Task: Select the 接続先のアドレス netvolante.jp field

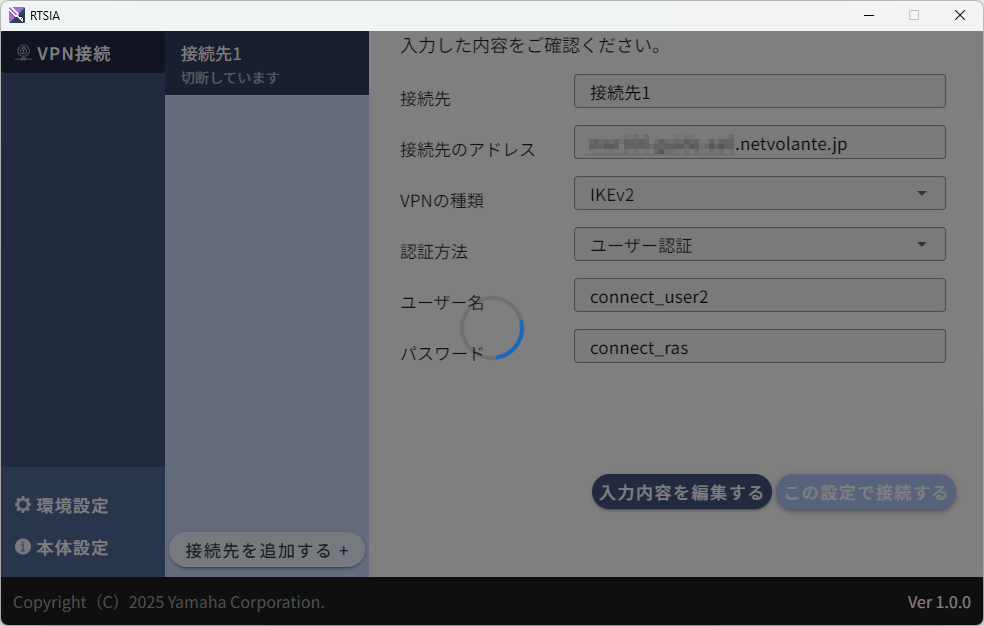Action: click(x=759, y=142)
